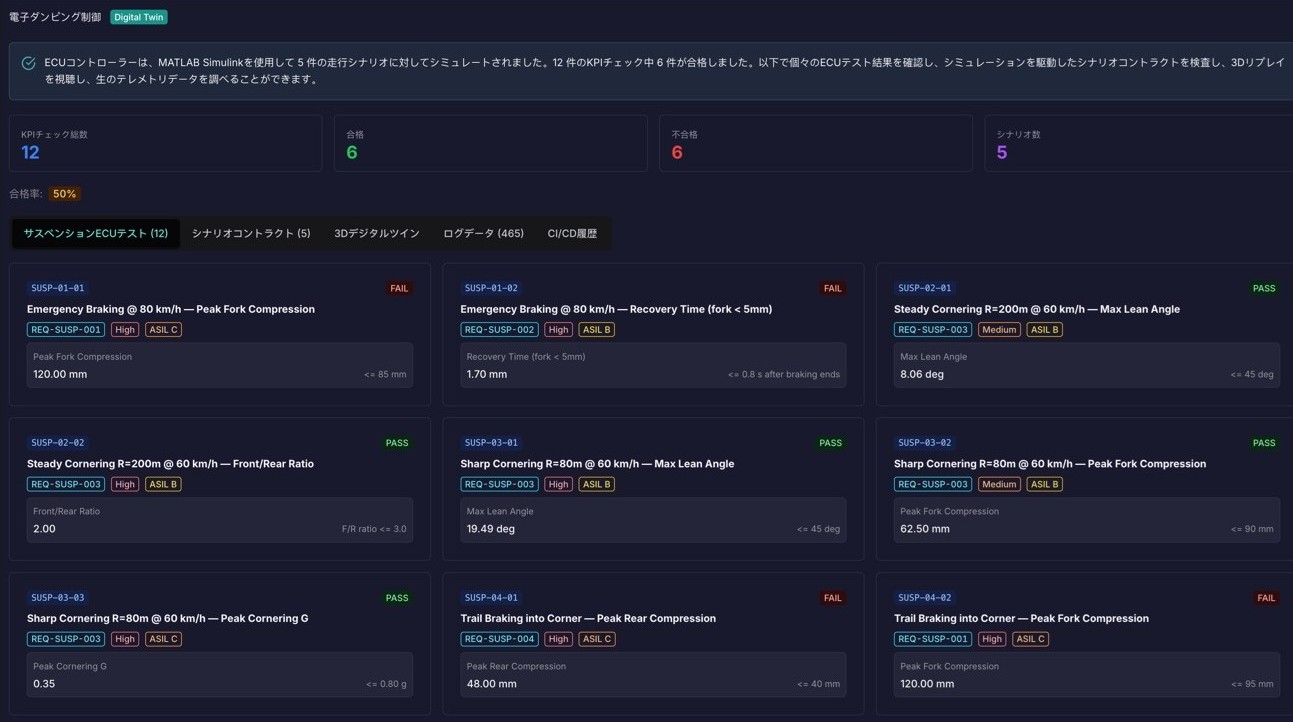Select the 合格 stat card label
Image resolution: width=1293 pixels, height=722 pixels.
pyautogui.click(x=355, y=134)
